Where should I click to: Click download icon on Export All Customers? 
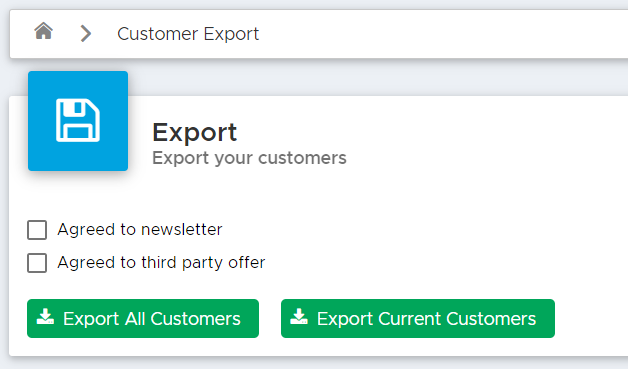click(x=45, y=317)
